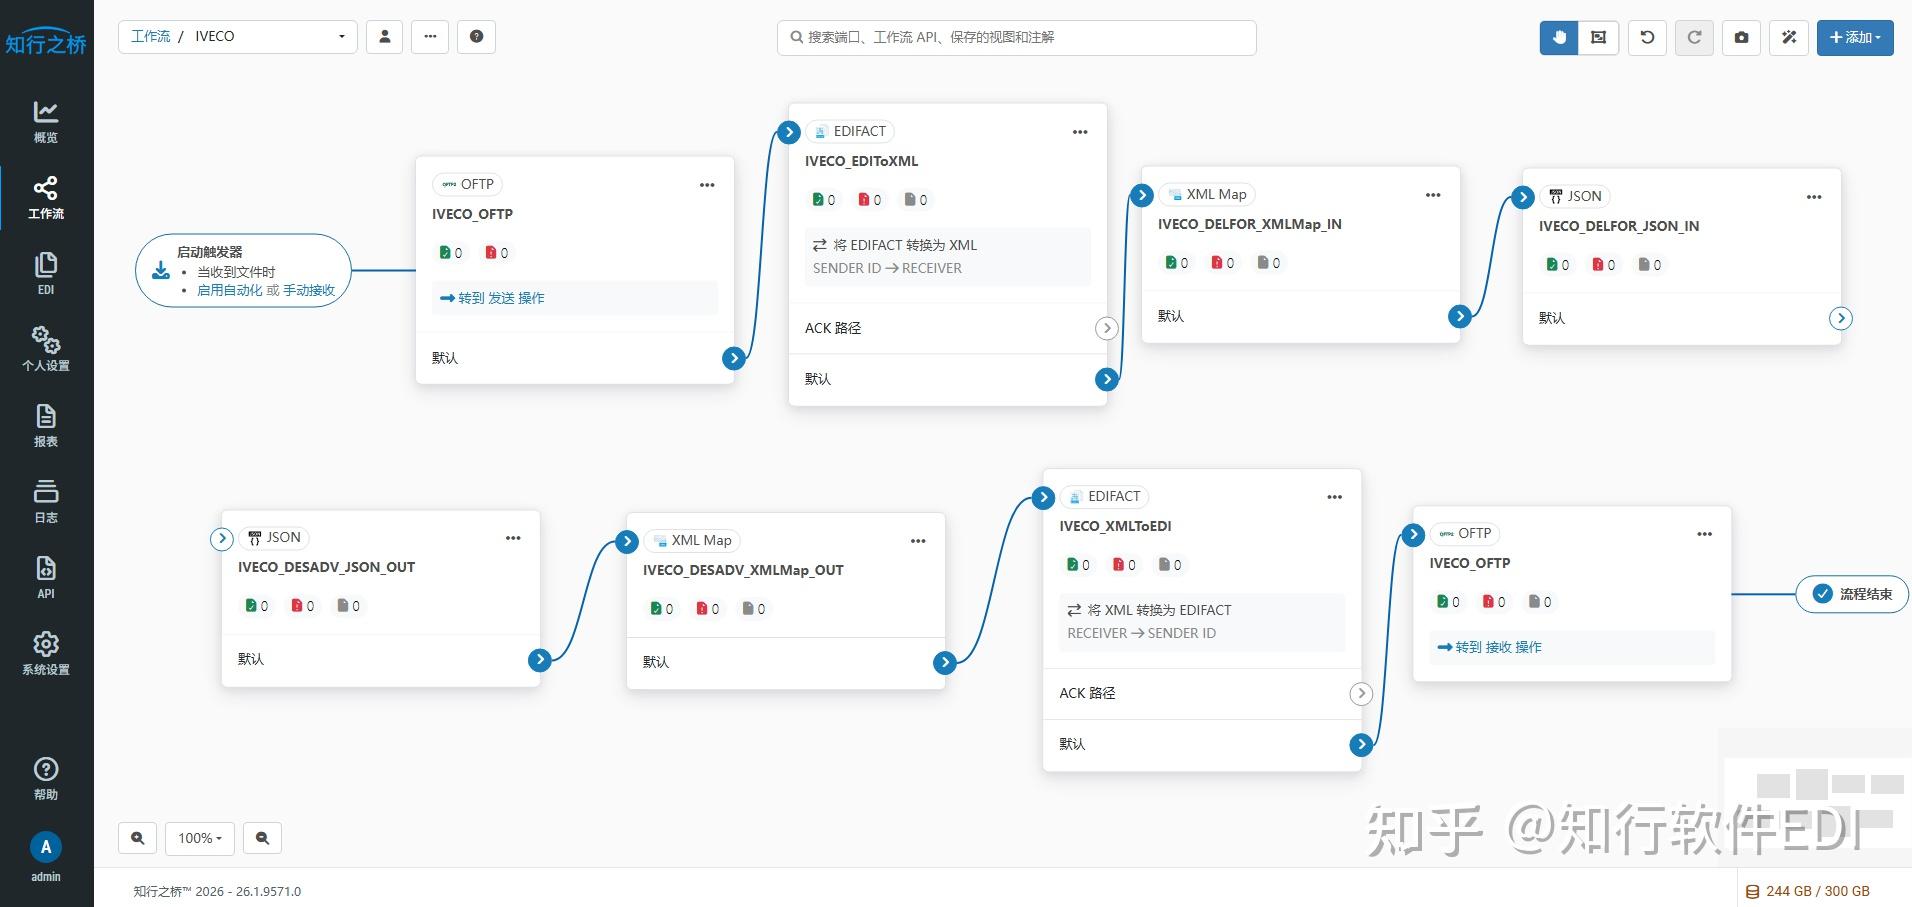Click the IVECO_DESADV_XMLMap_OUT default output connector
The width and height of the screenshot is (1912, 907).
pyautogui.click(x=945, y=662)
